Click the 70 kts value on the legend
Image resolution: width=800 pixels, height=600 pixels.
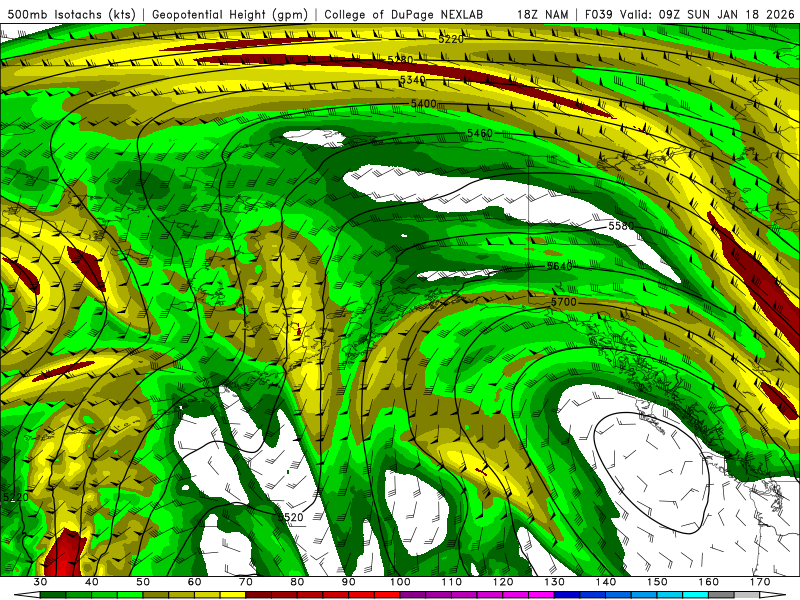(x=246, y=582)
